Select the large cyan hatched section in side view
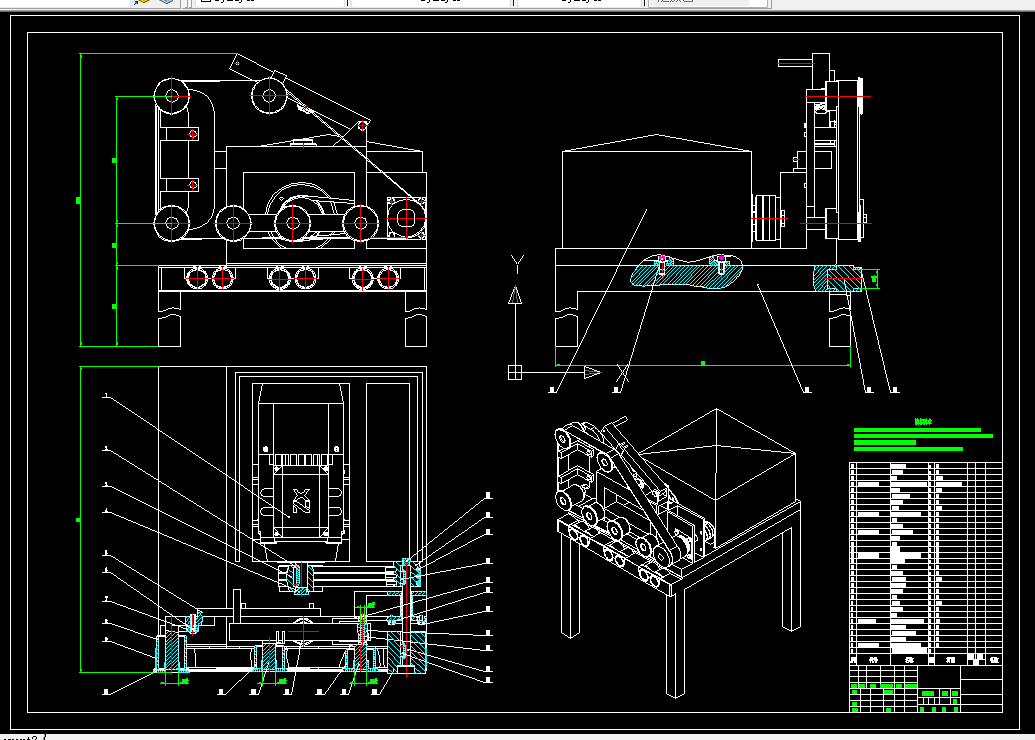This screenshot has width=1035, height=740. tap(686, 273)
